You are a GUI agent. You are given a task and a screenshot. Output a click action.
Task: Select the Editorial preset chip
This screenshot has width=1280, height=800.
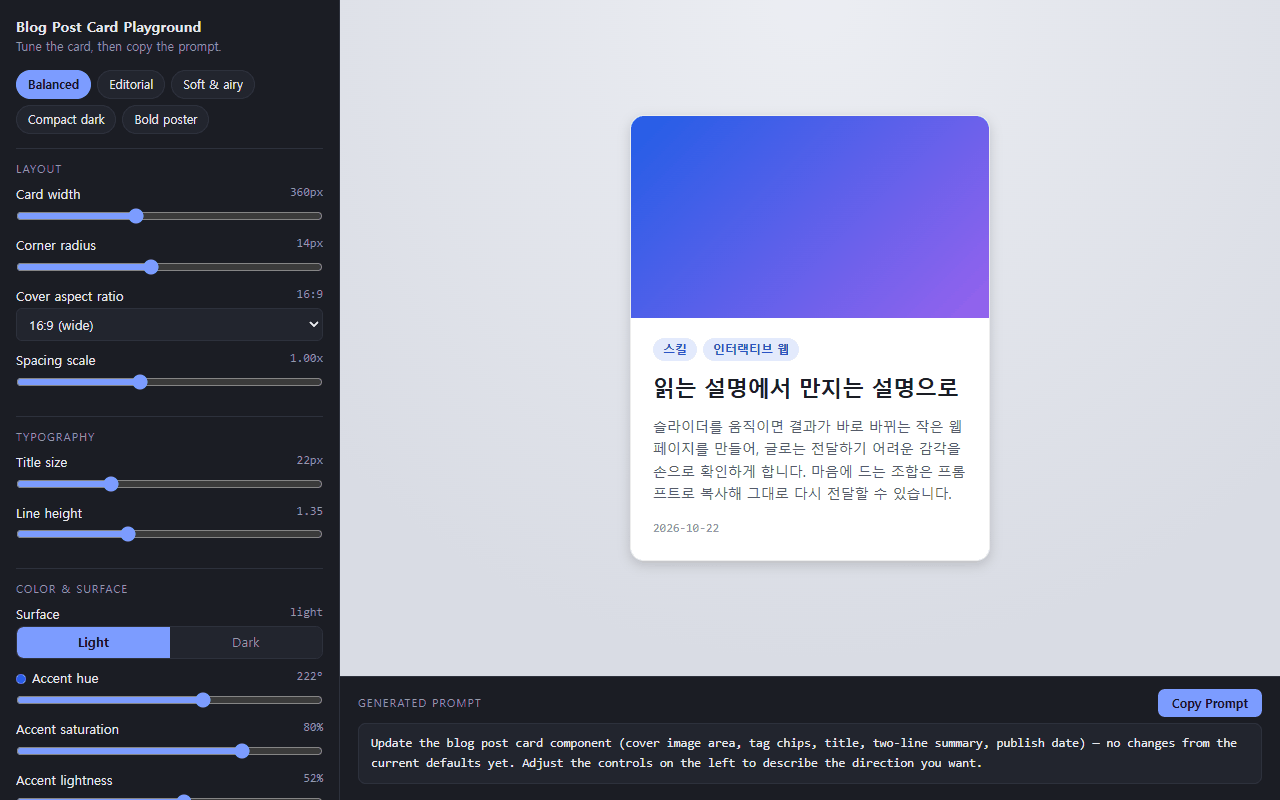tap(131, 85)
